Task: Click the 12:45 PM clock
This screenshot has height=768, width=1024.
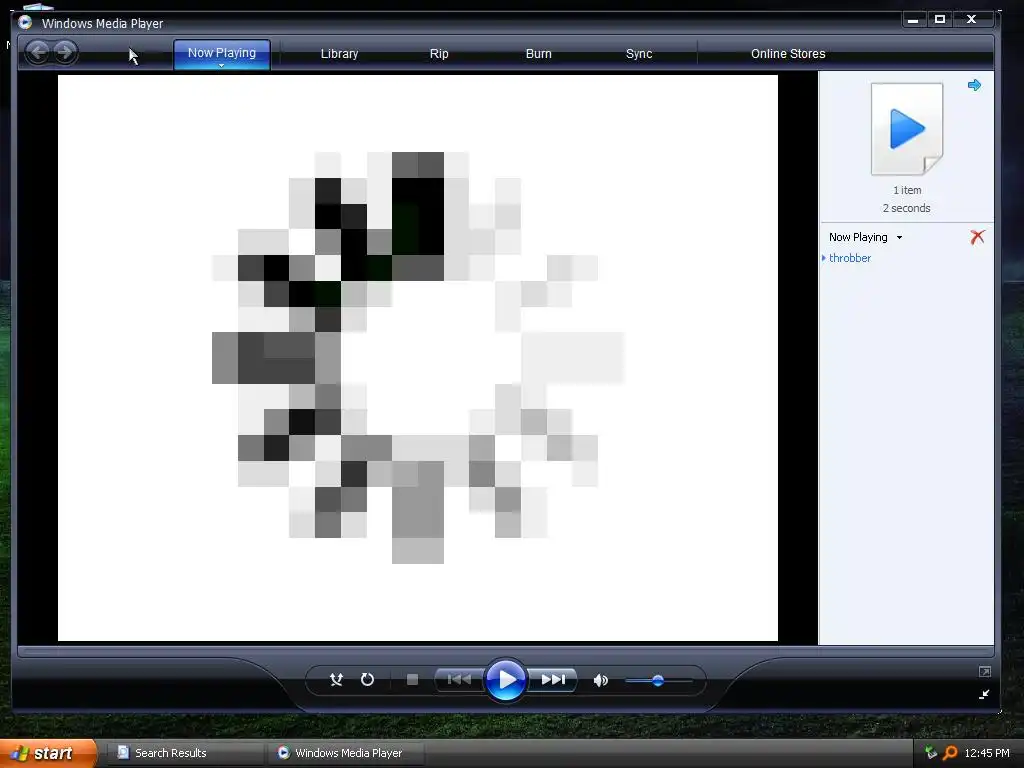Action: (x=987, y=753)
